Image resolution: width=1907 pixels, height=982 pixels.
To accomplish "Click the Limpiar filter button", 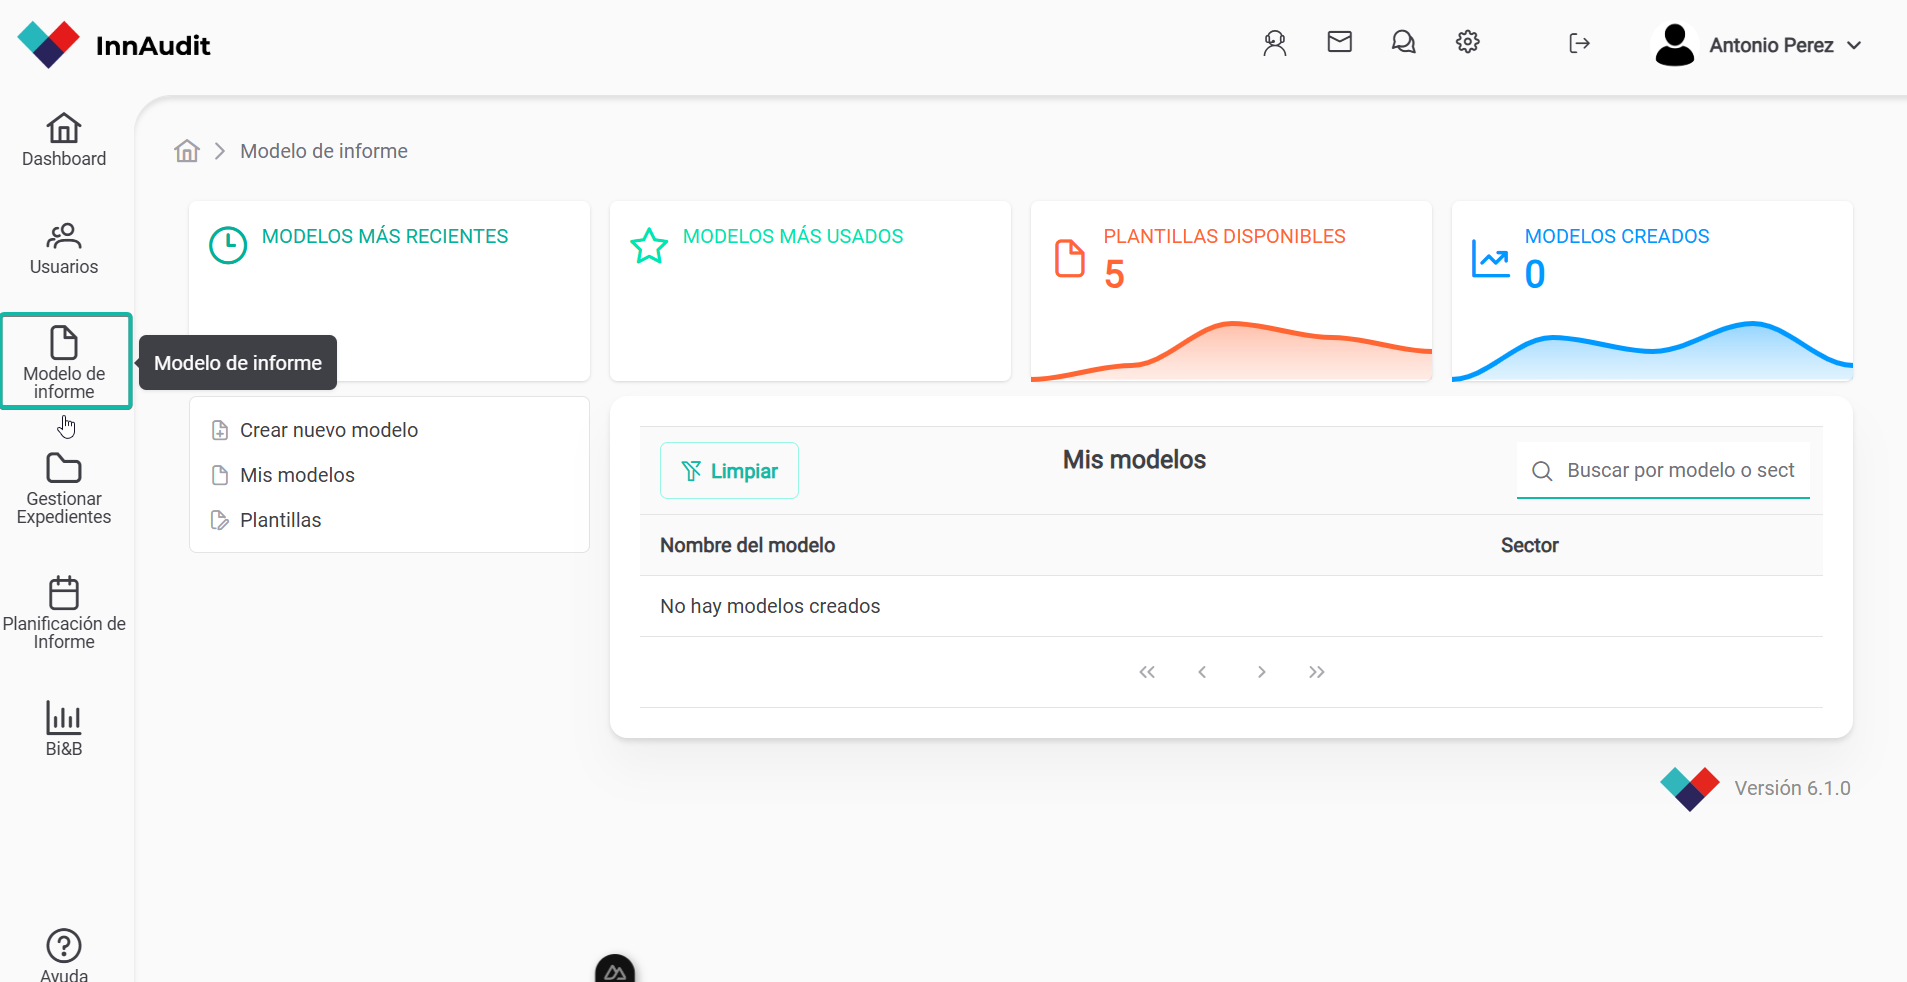I will tap(729, 471).
